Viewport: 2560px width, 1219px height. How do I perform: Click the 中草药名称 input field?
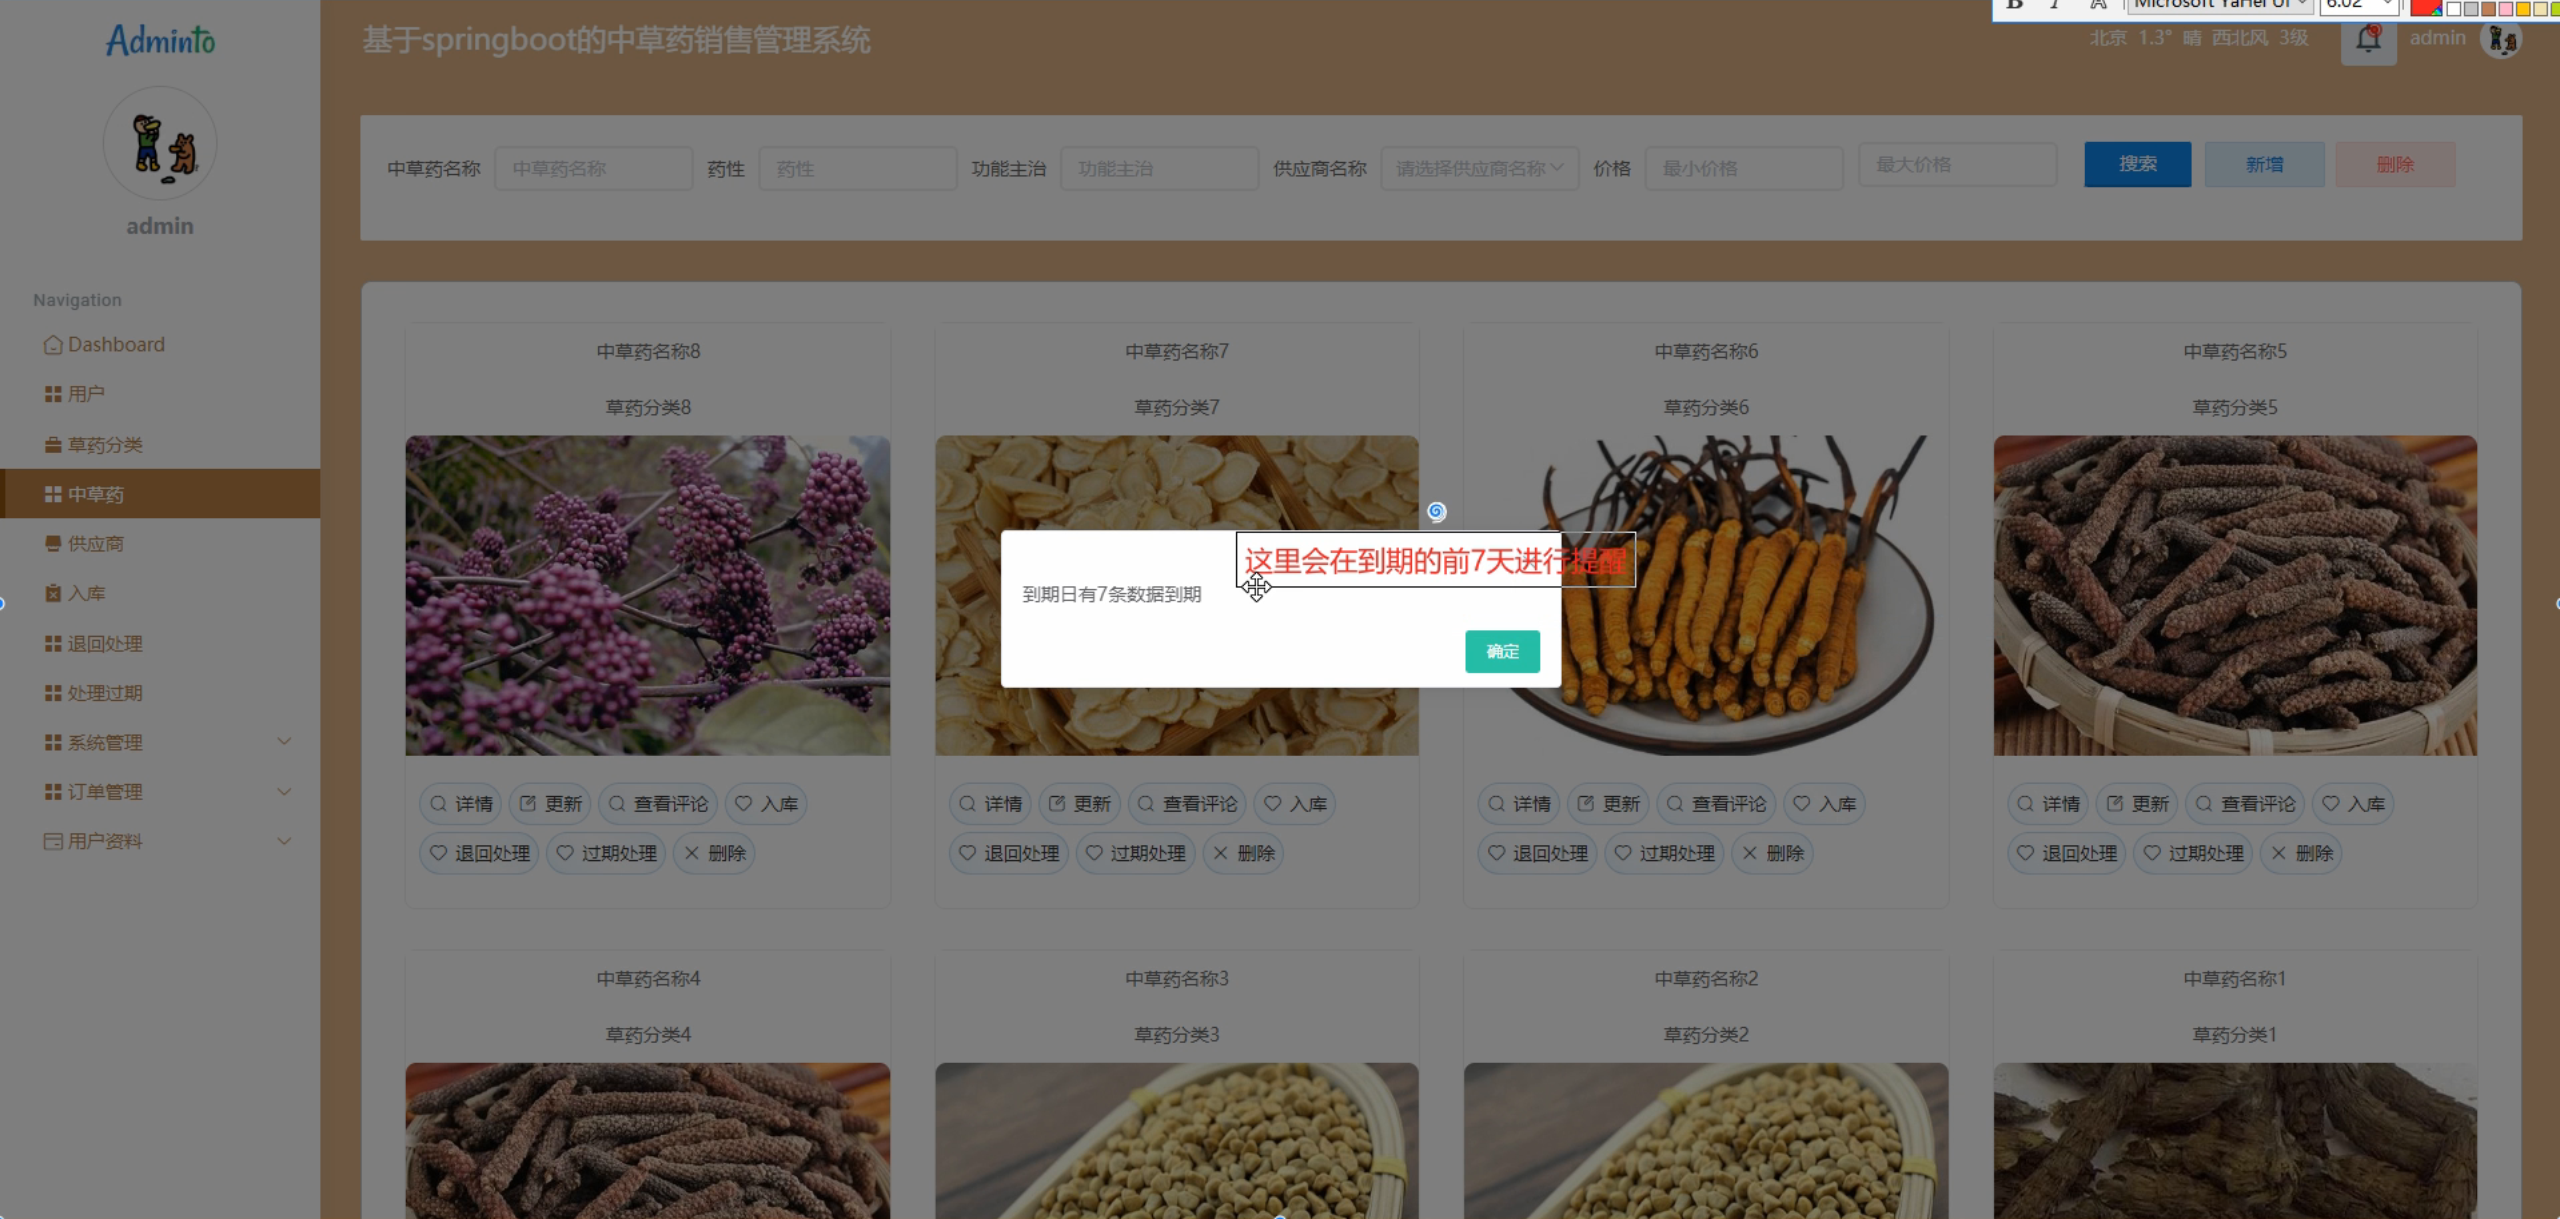pyautogui.click(x=593, y=168)
